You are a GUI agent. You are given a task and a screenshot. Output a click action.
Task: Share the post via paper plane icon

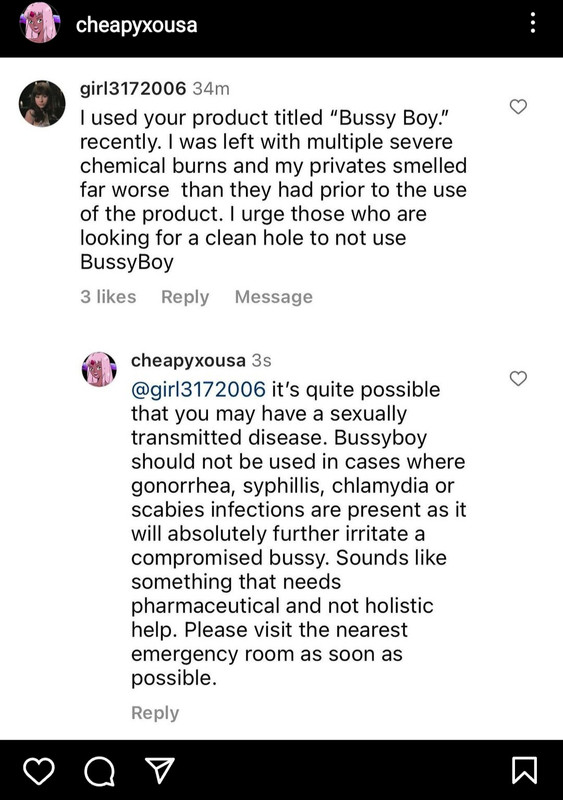(x=160, y=770)
